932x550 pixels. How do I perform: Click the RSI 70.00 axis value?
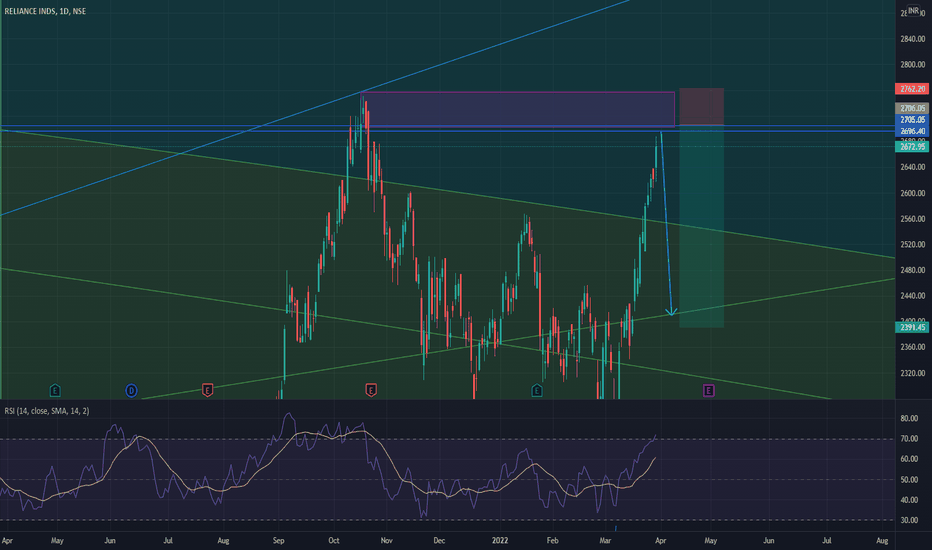click(x=909, y=439)
